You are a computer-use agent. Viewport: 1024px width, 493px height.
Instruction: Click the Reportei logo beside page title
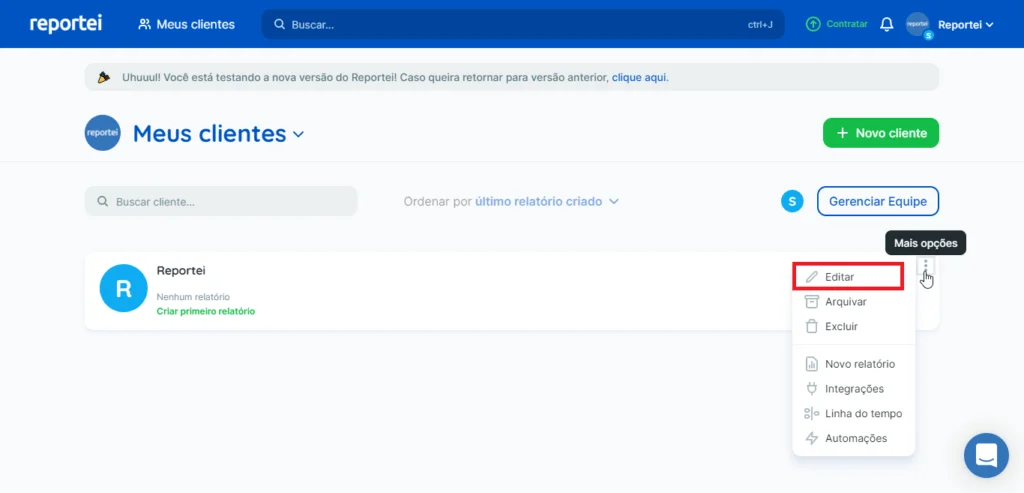[103, 133]
